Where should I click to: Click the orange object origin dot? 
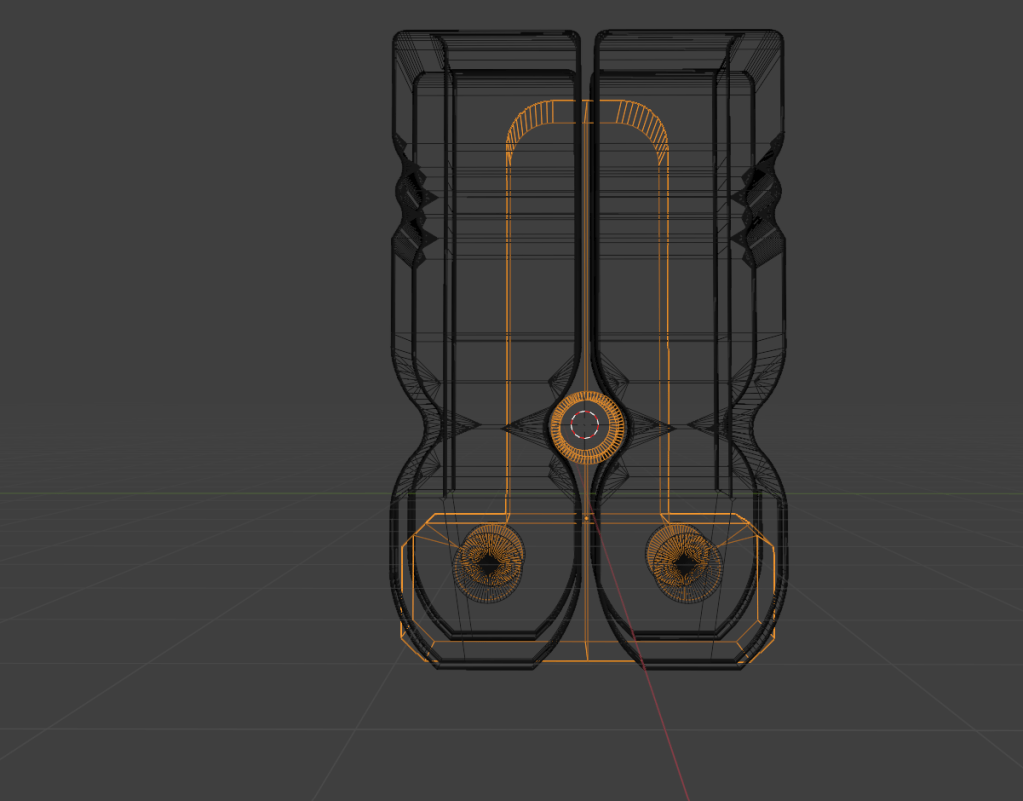587,518
